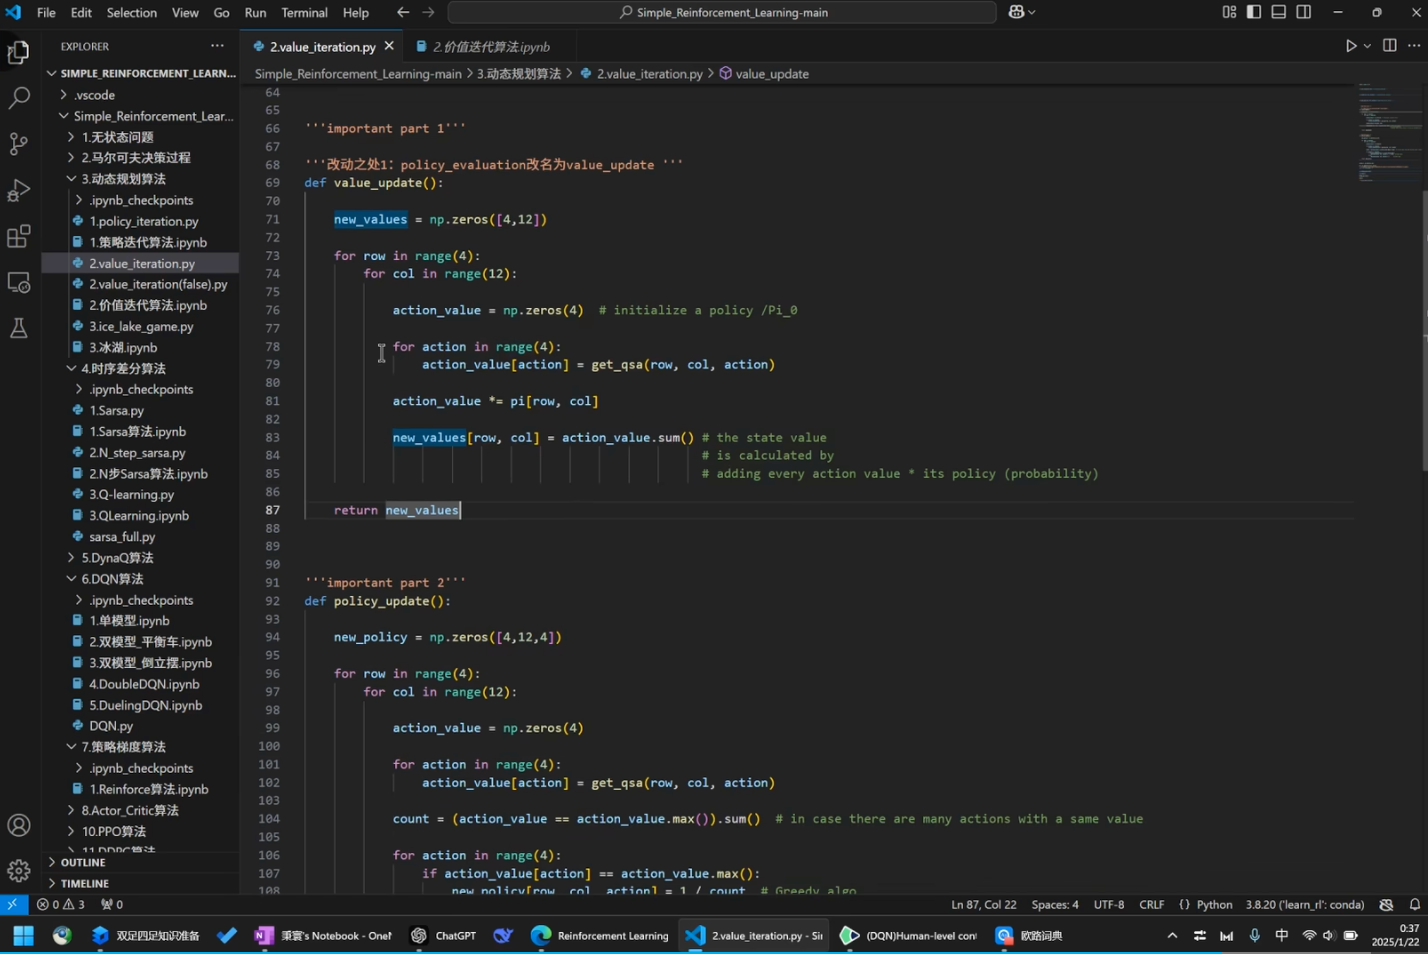Open the Extensions view
This screenshot has width=1428, height=954.
click(19, 237)
